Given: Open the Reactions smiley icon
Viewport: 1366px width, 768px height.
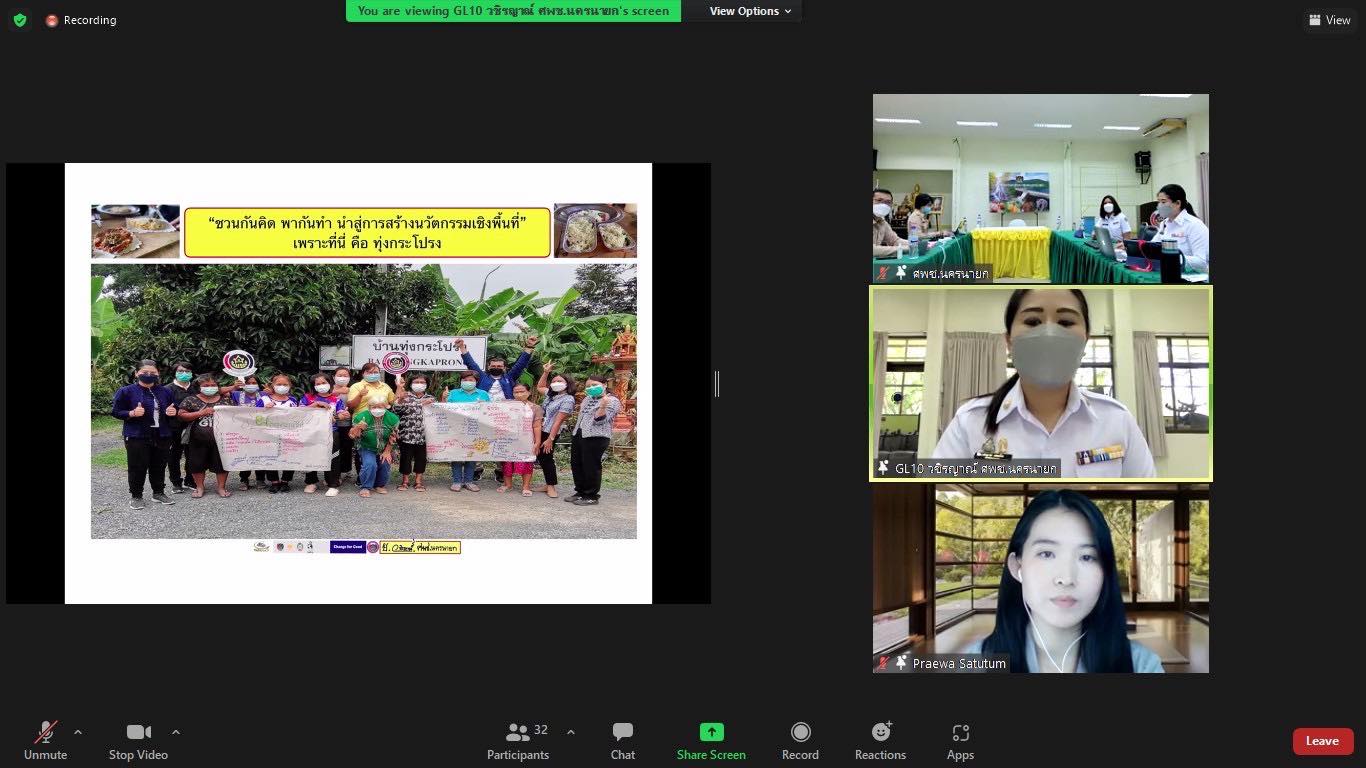Looking at the screenshot, I should [x=880, y=732].
